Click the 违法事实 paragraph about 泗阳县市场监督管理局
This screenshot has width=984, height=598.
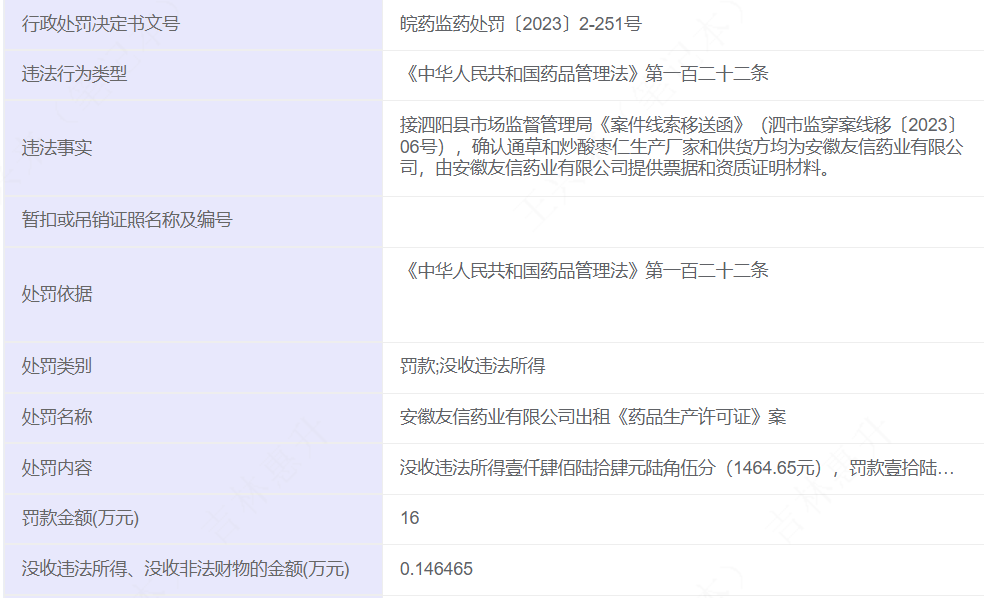point(680,147)
